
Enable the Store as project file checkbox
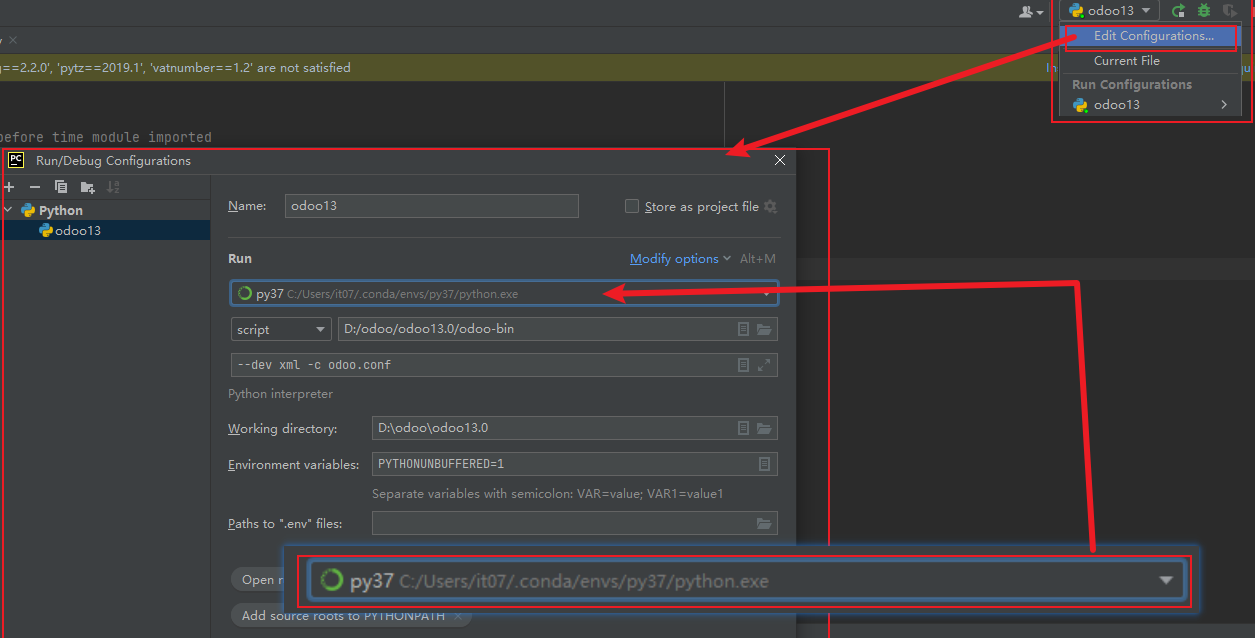pyautogui.click(x=632, y=206)
